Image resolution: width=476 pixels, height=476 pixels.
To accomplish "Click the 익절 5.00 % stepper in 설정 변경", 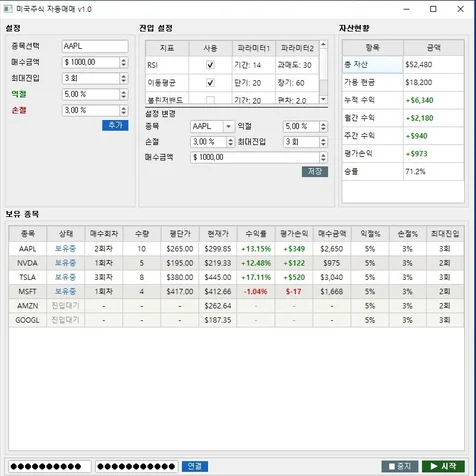I will click(323, 126).
